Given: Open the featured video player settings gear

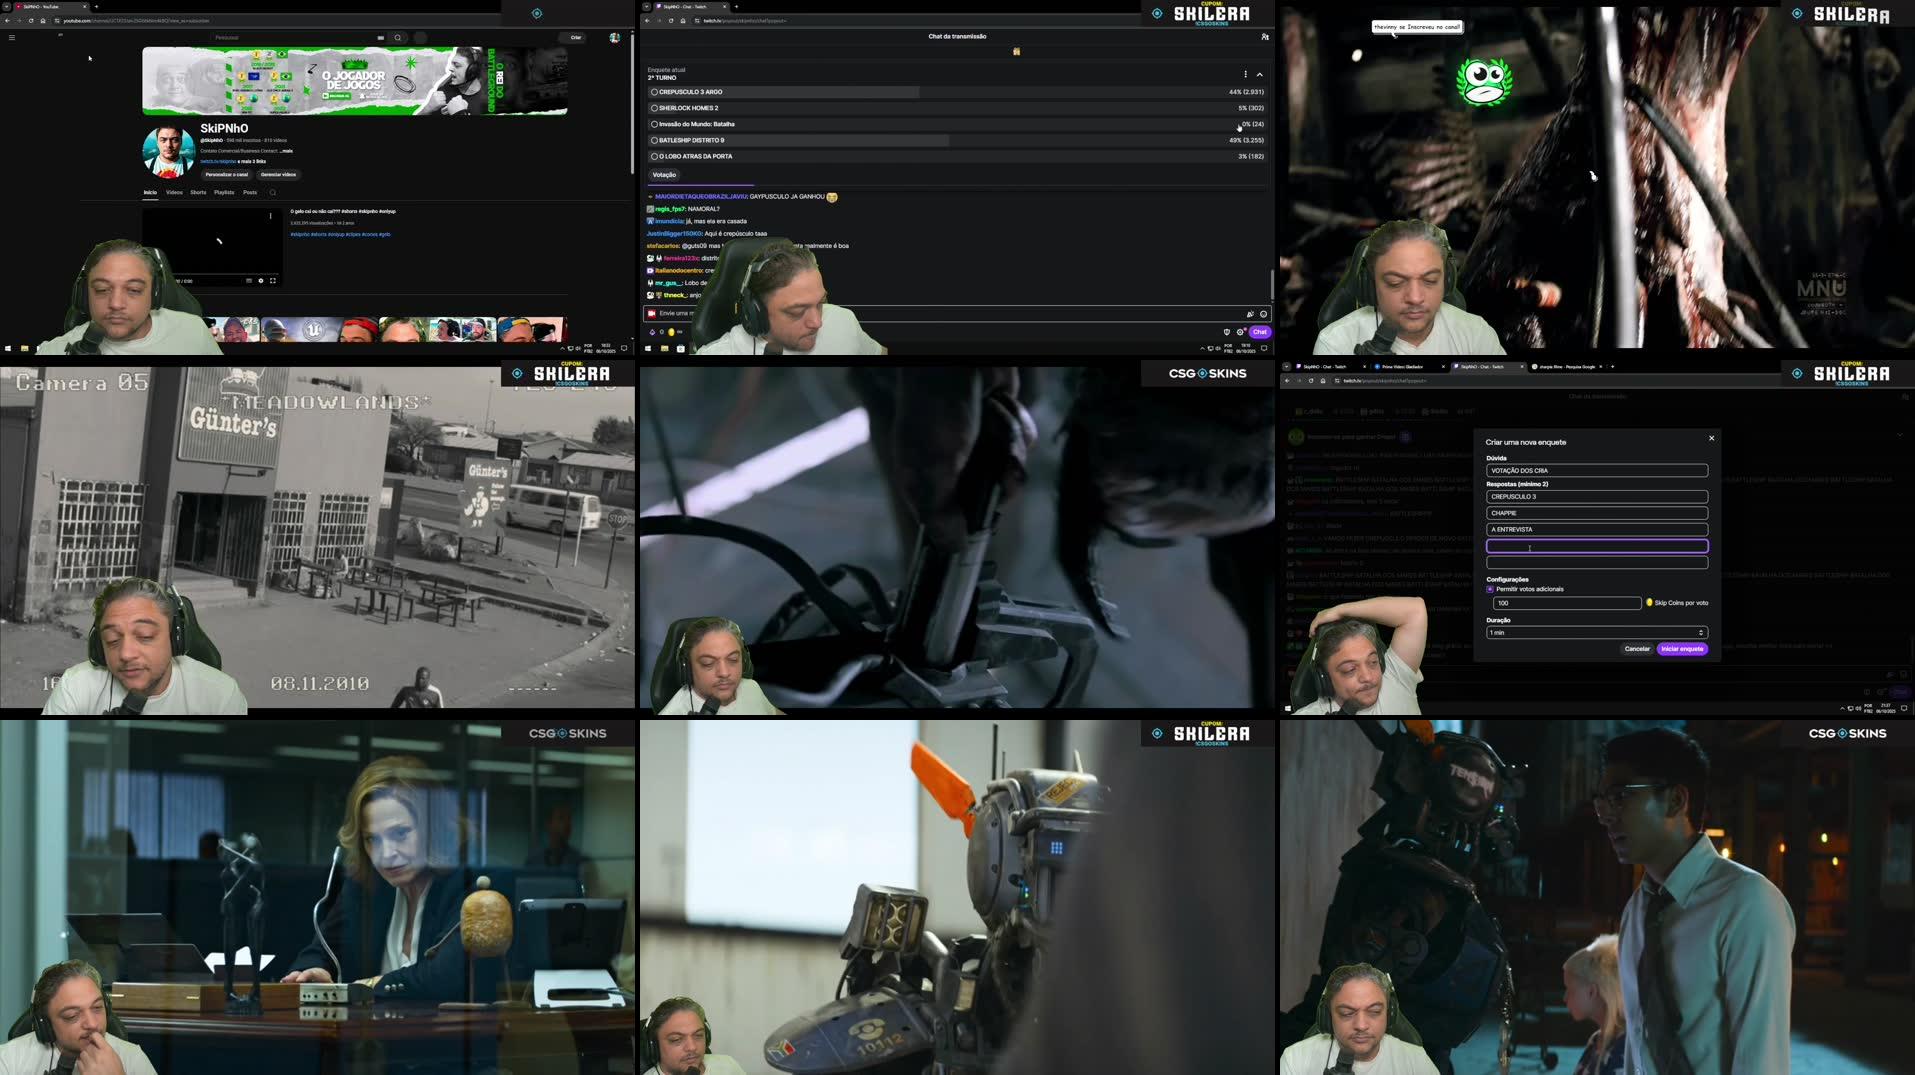Looking at the screenshot, I should click(261, 281).
